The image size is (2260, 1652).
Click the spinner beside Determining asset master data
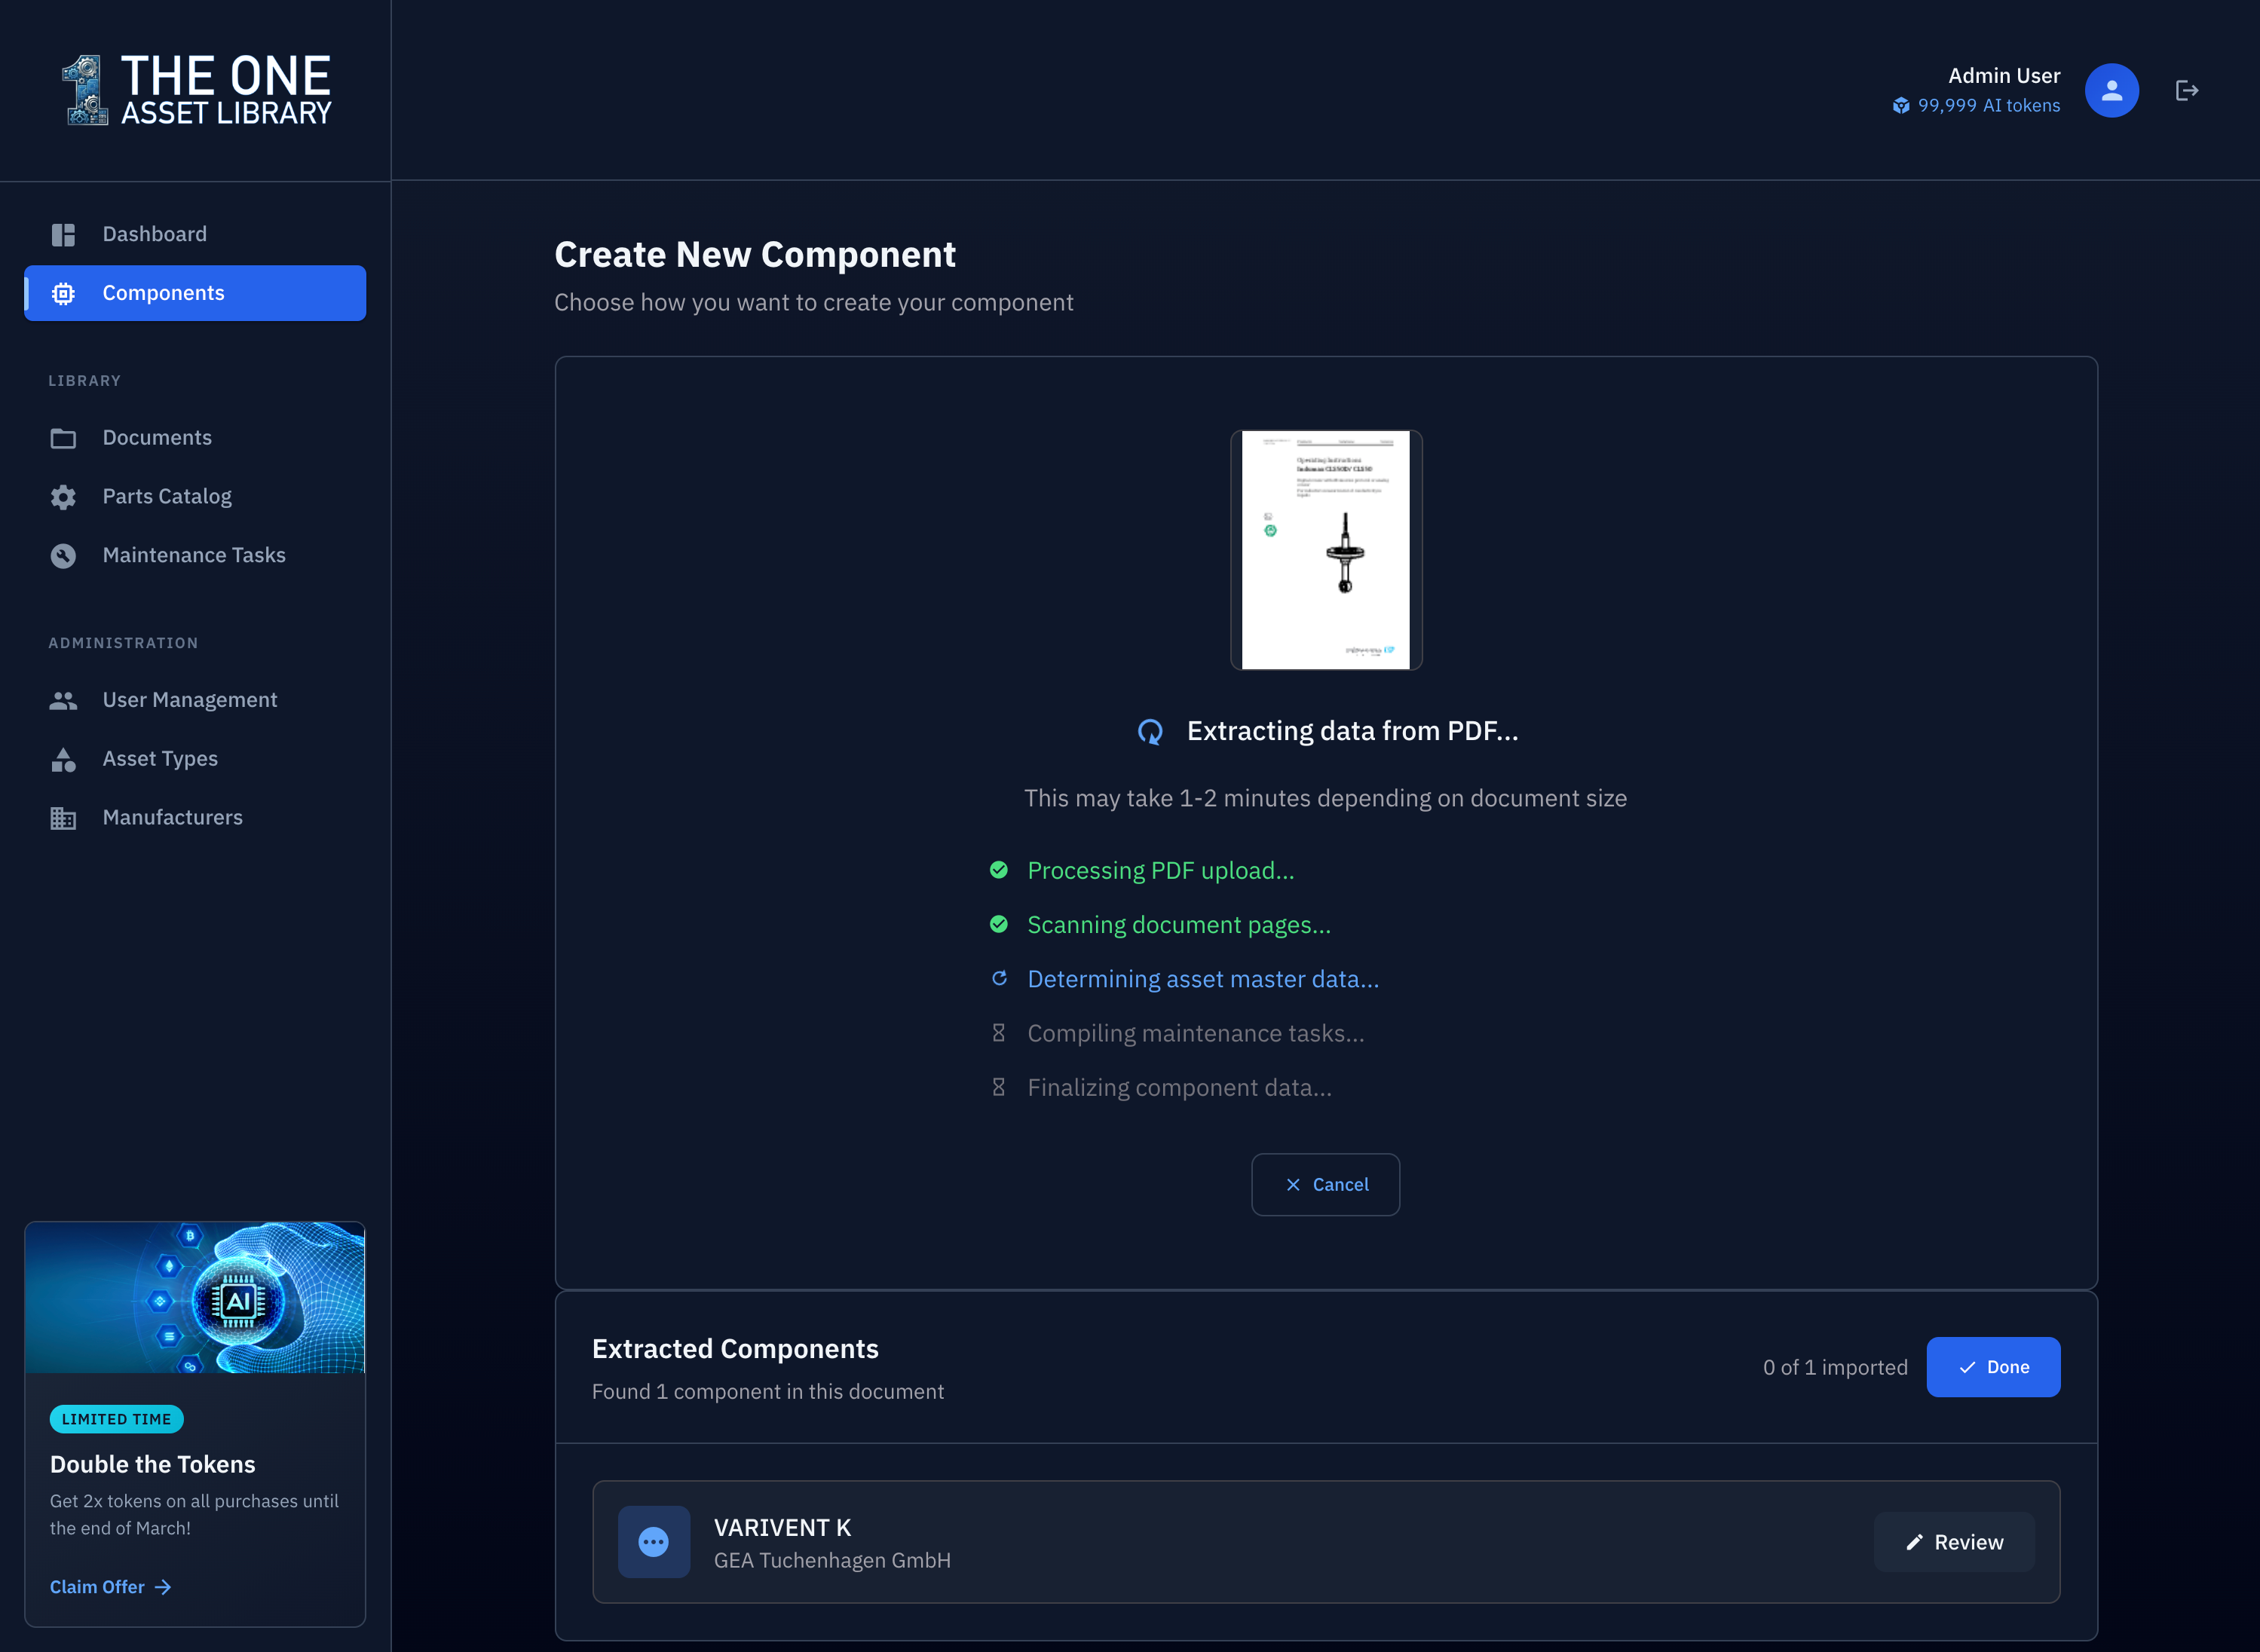click(x=1000, y=978)
